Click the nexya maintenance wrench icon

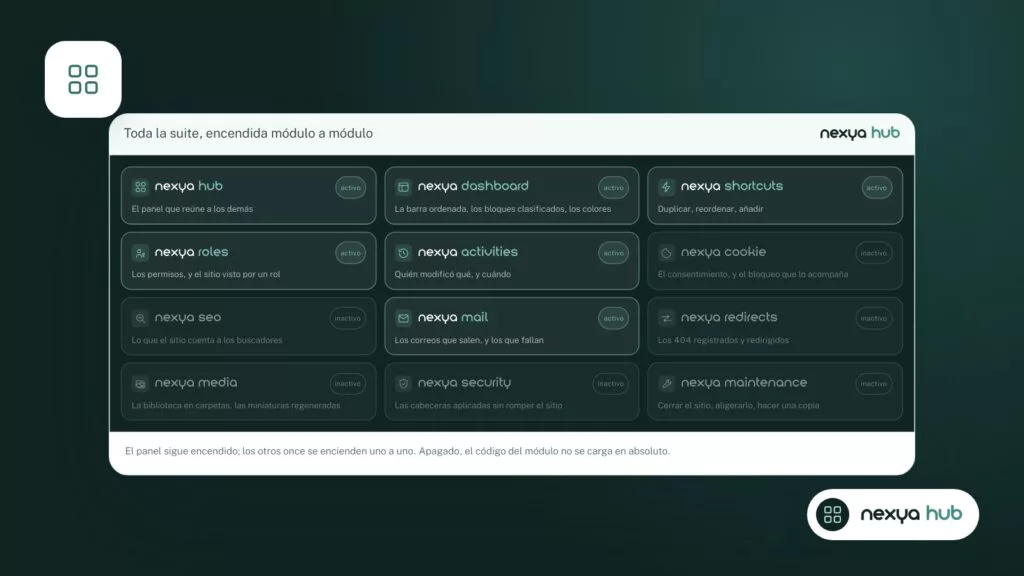click(666, 383)
